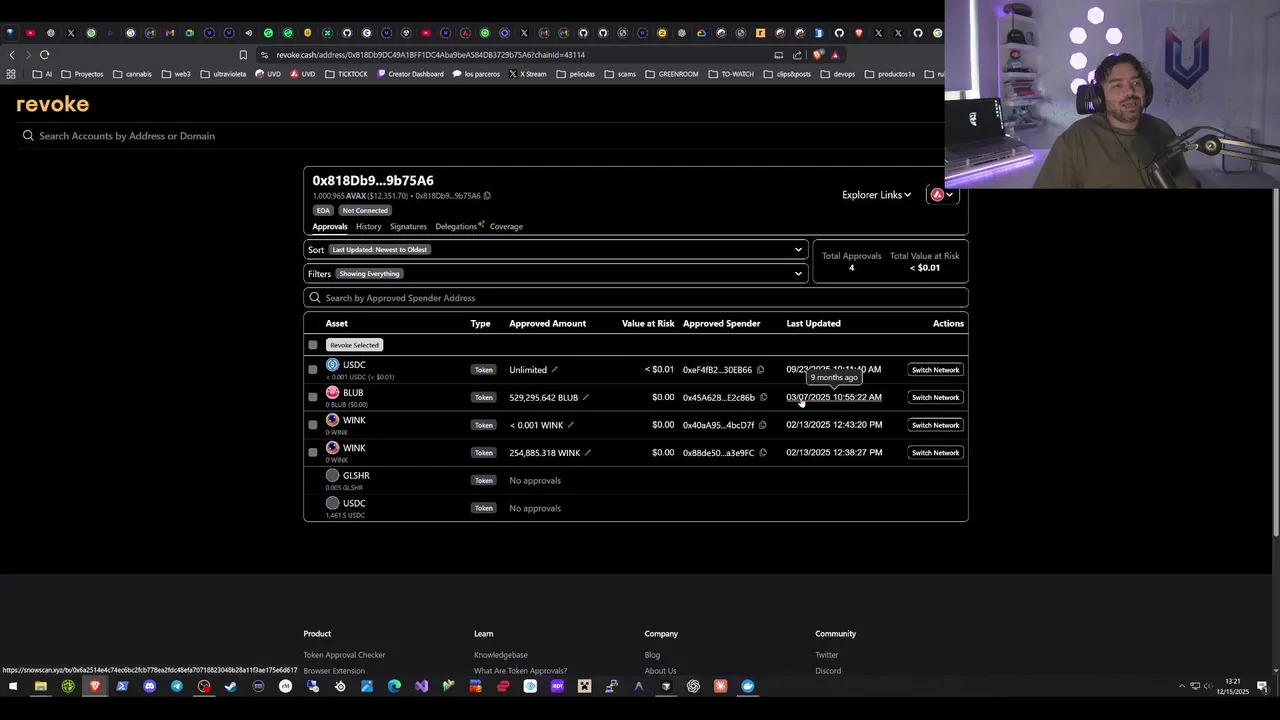
Task: Open the Explorer Links dropdown
Action: coord(876,195)
